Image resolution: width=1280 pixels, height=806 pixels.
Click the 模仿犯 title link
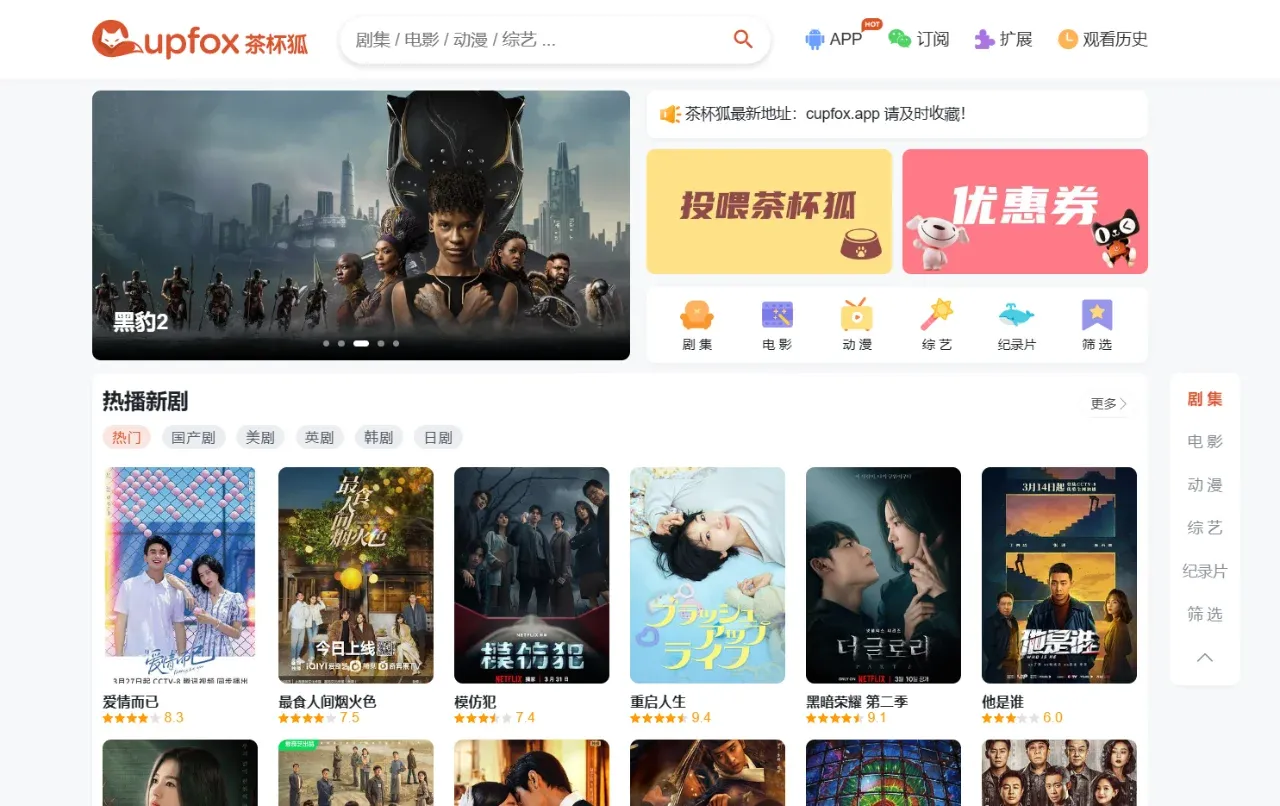(x=475, y=702)
